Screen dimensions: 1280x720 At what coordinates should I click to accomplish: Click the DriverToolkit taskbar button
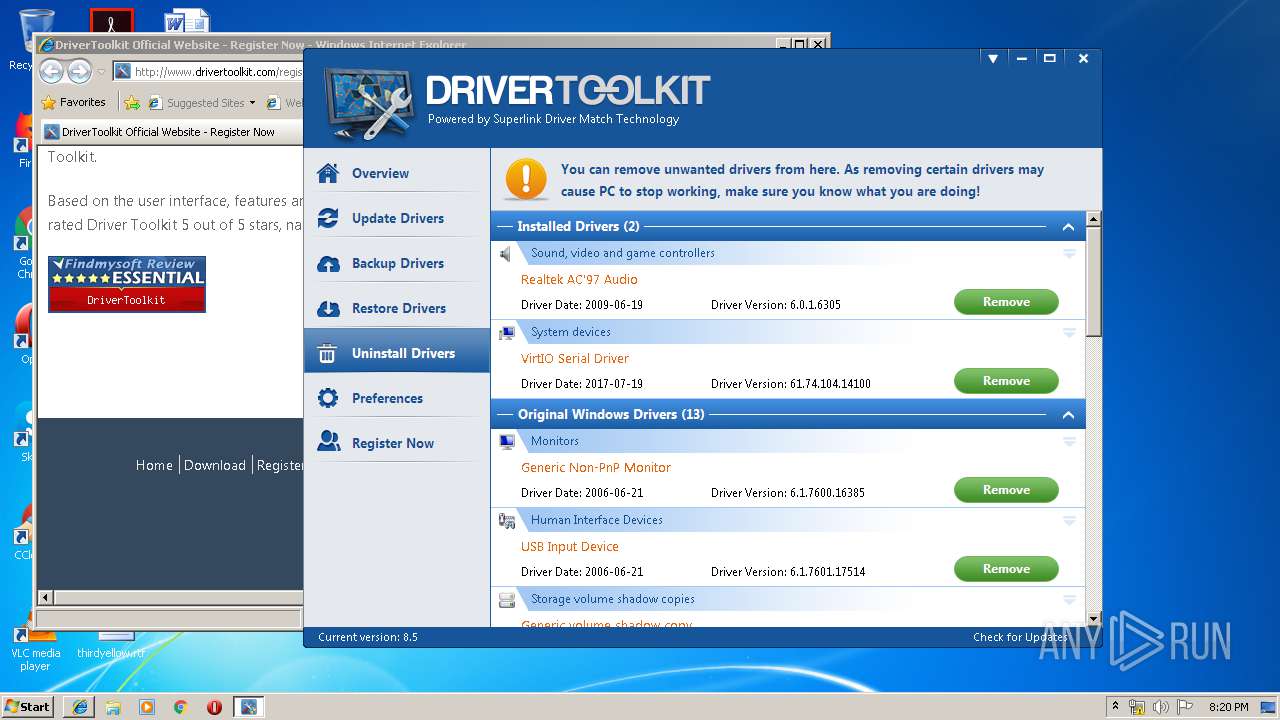248,706
